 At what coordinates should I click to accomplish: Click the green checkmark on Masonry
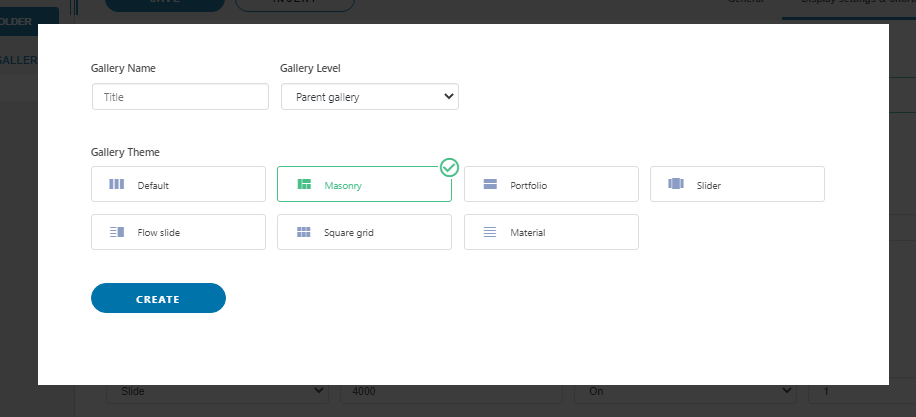(x=449, y=168)
